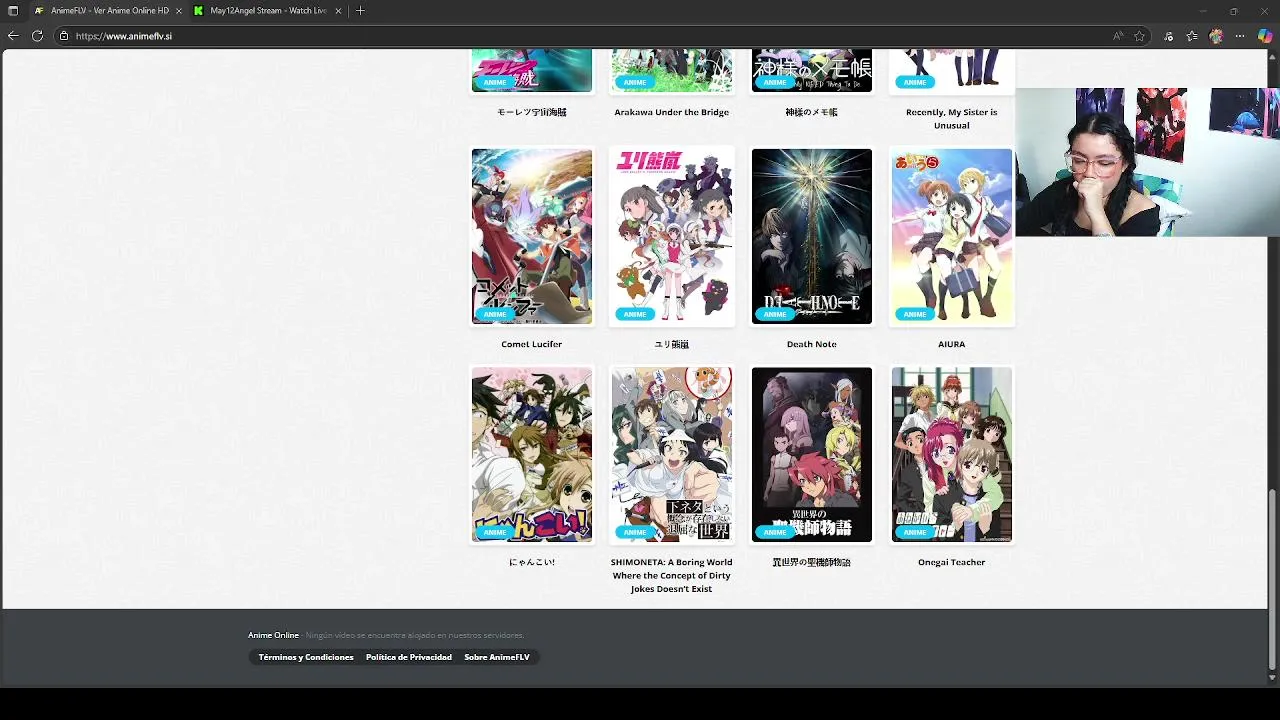Image resolution: width=1280 pixels, height=720 pixels.
Task: Open a new tab with plus icon
Action: click(360, 11)
